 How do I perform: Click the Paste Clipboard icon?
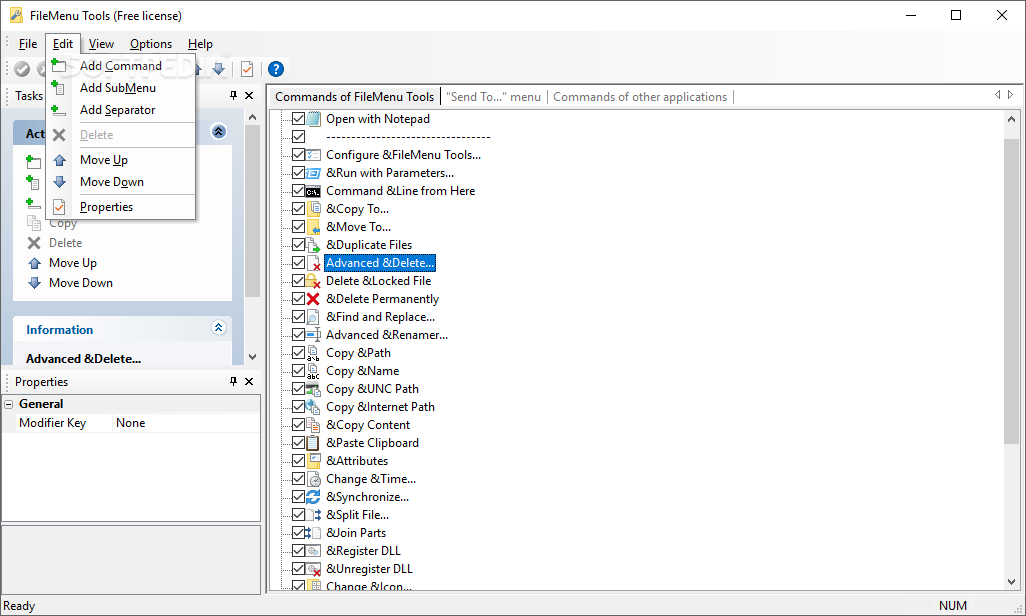(313, 443)
